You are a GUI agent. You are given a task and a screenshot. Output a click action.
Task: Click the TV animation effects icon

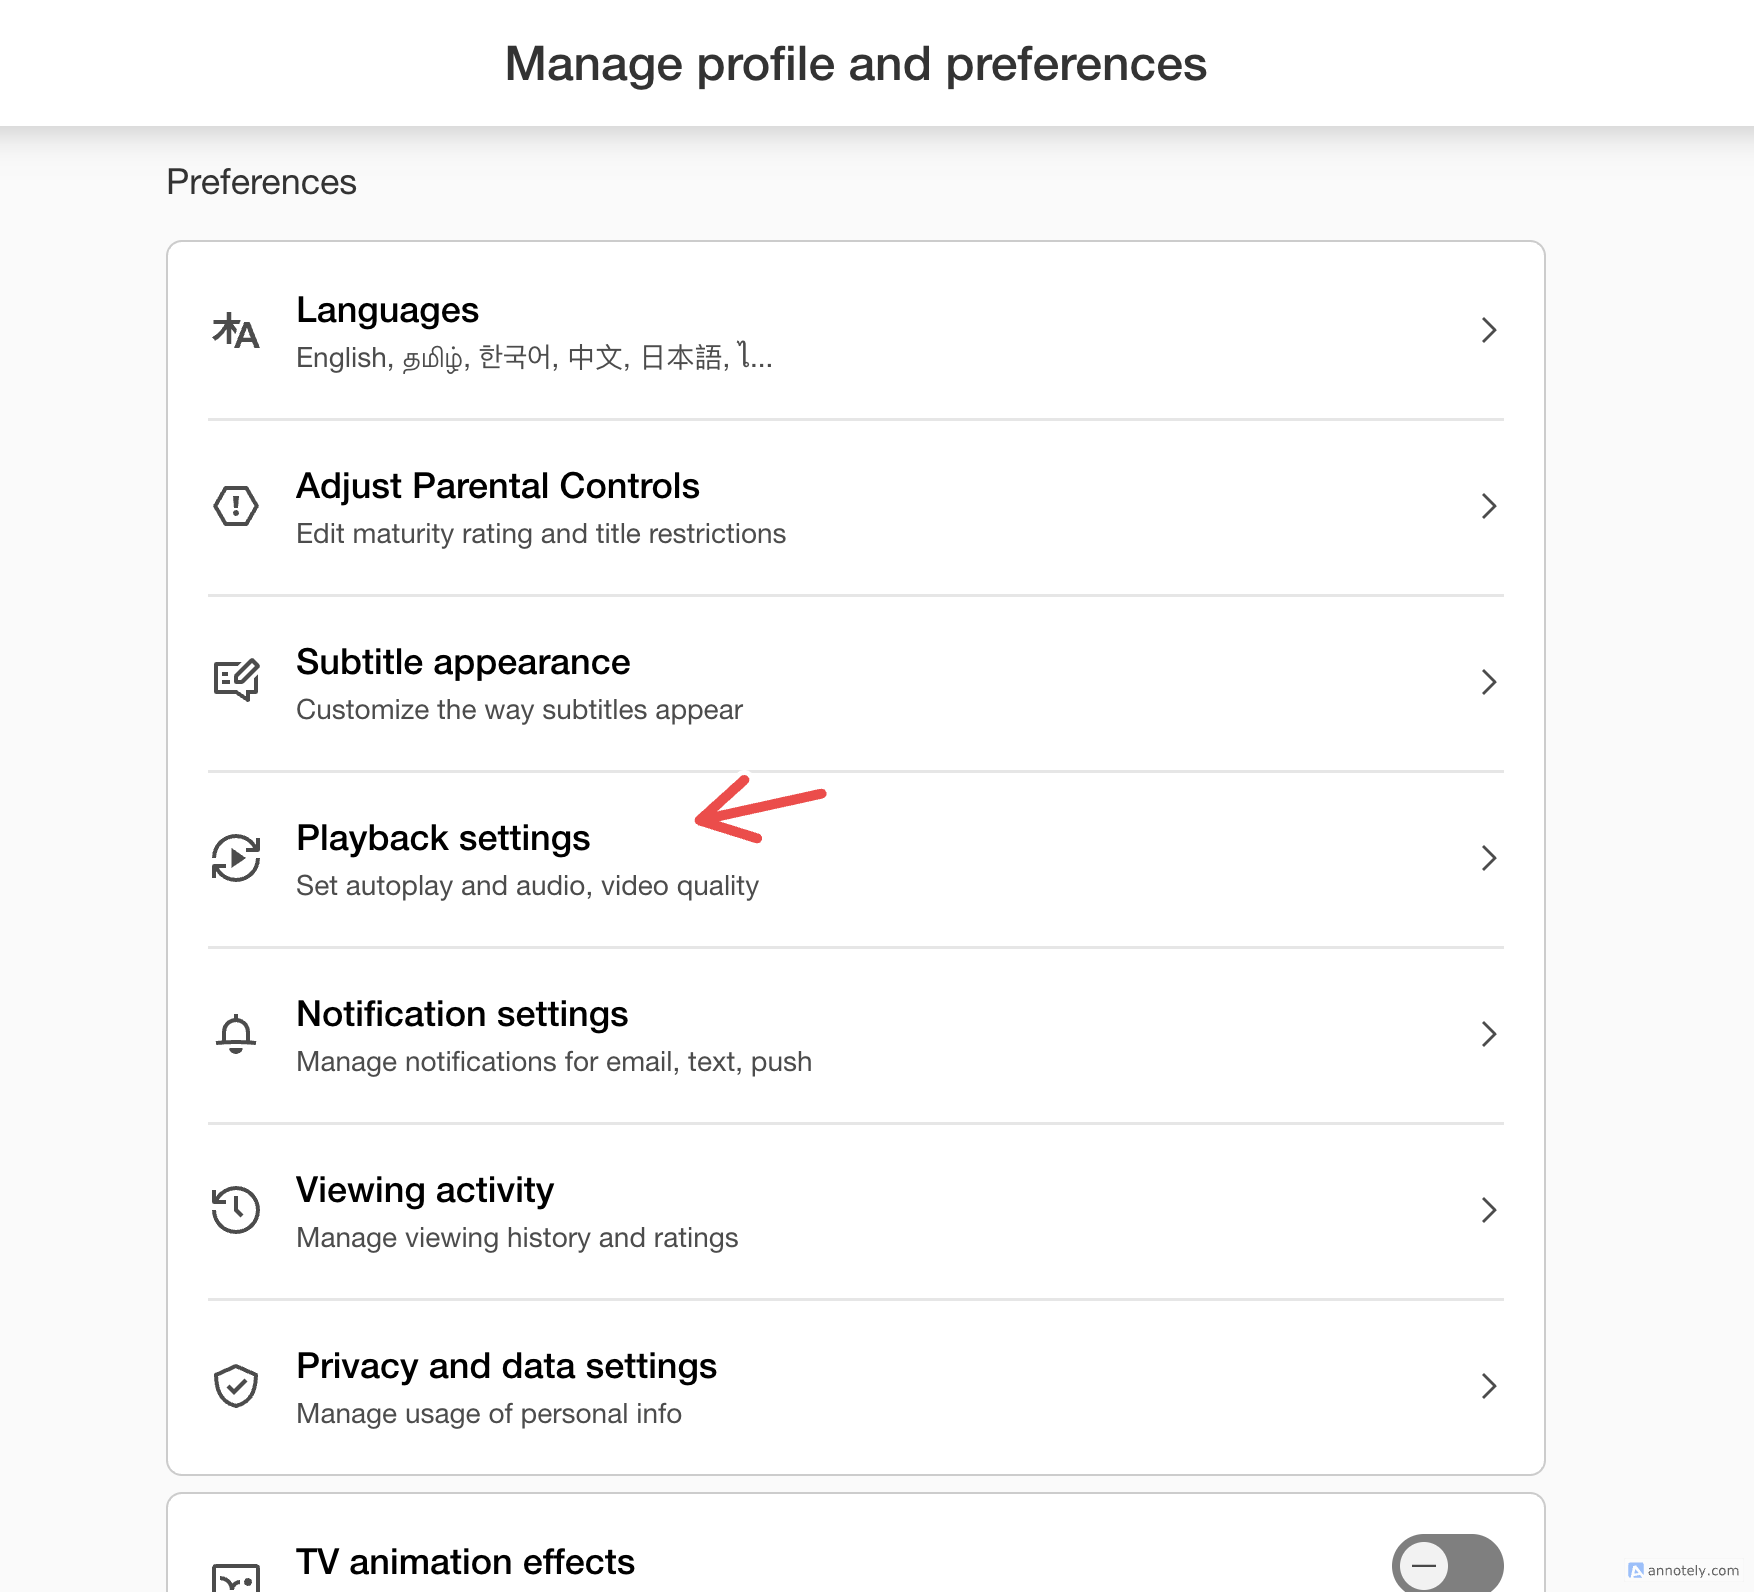(236, 1577)
